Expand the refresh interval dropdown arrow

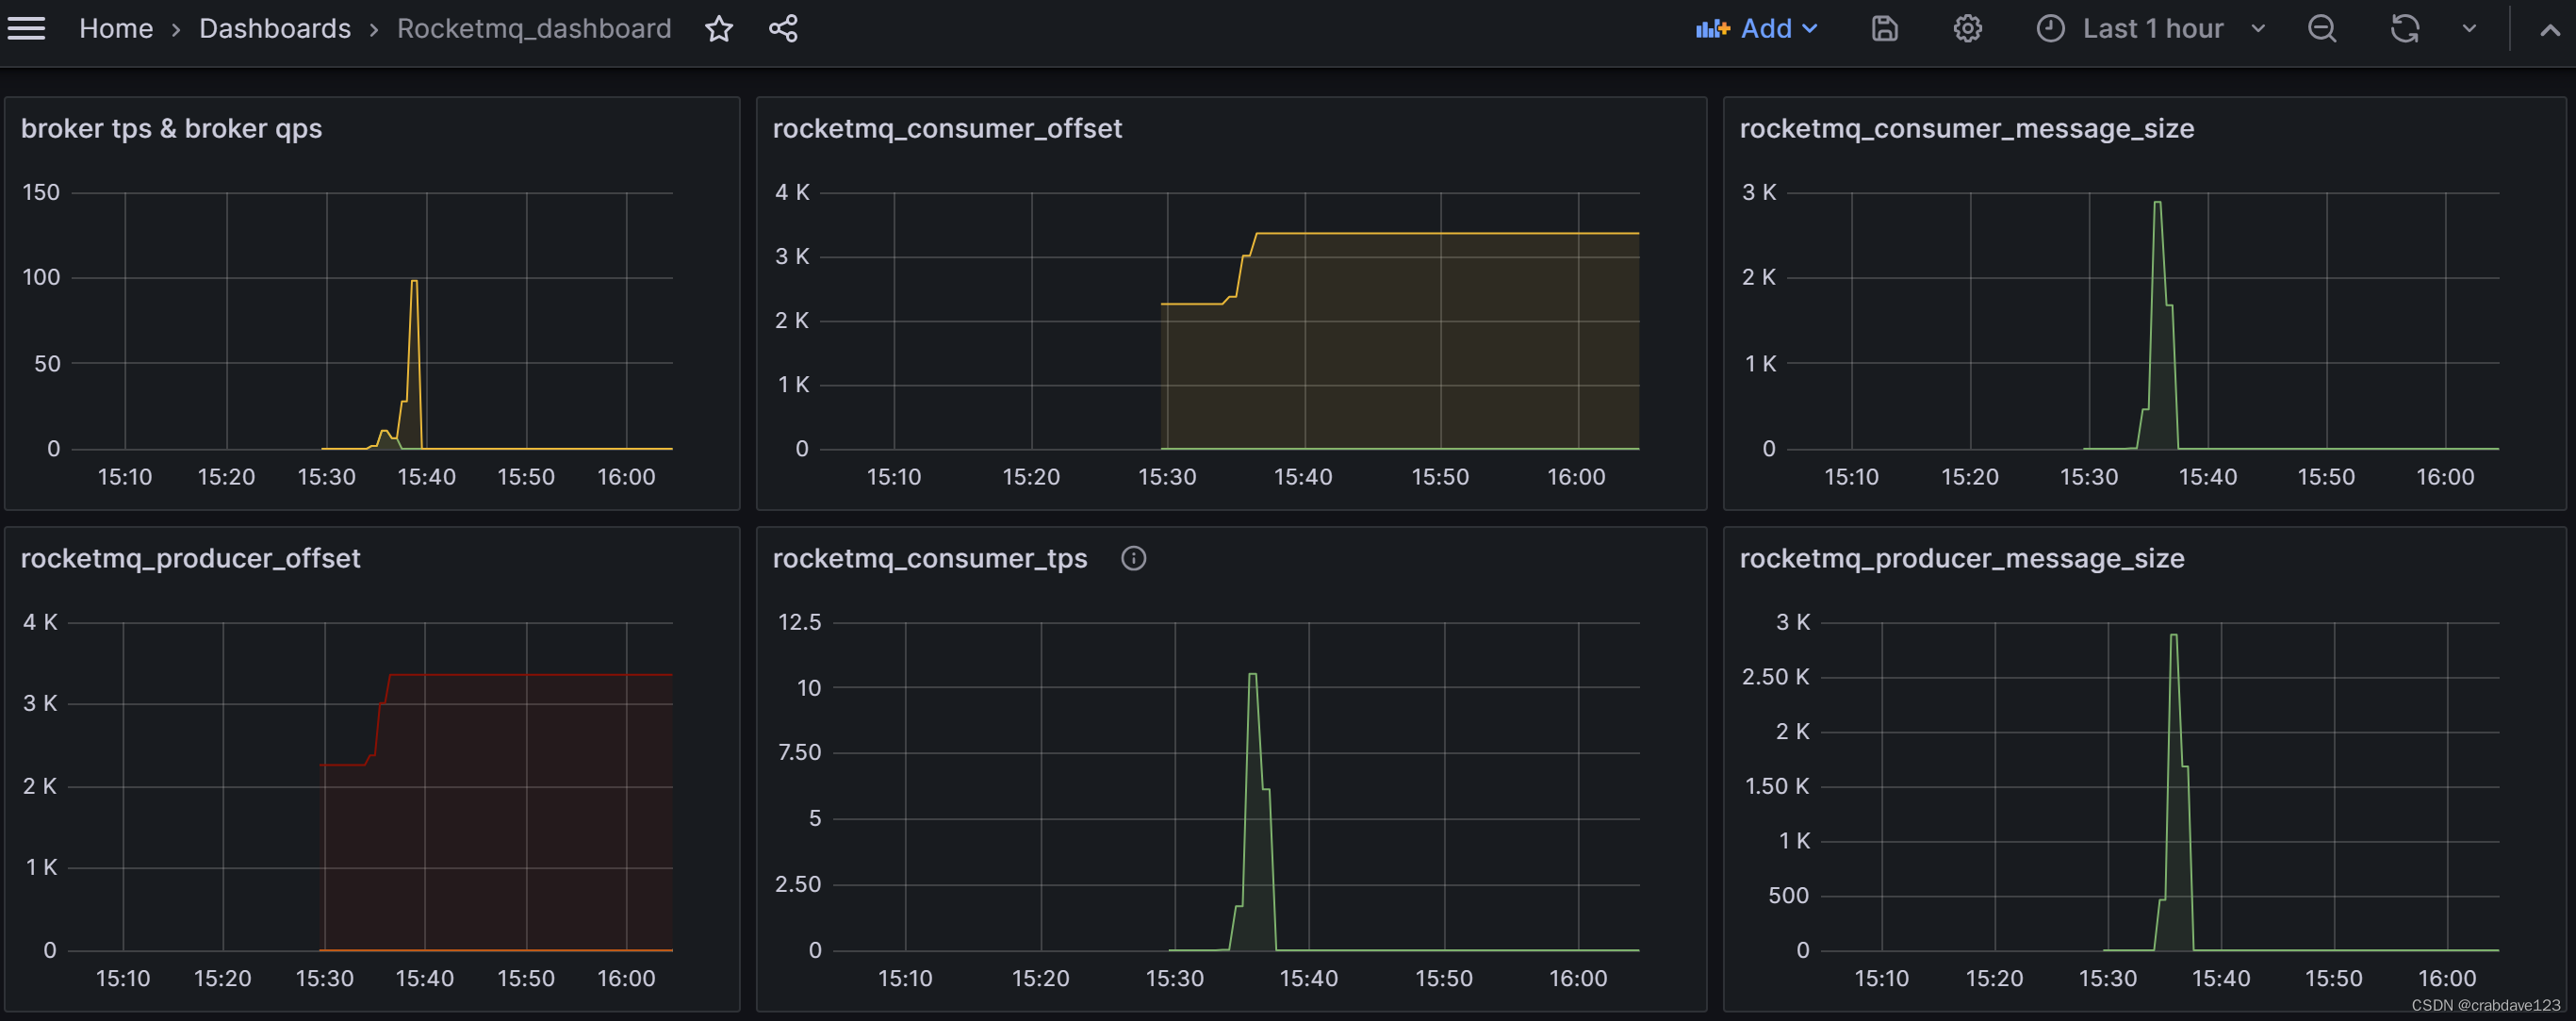pyautogui.click(x=2469, y=29)
